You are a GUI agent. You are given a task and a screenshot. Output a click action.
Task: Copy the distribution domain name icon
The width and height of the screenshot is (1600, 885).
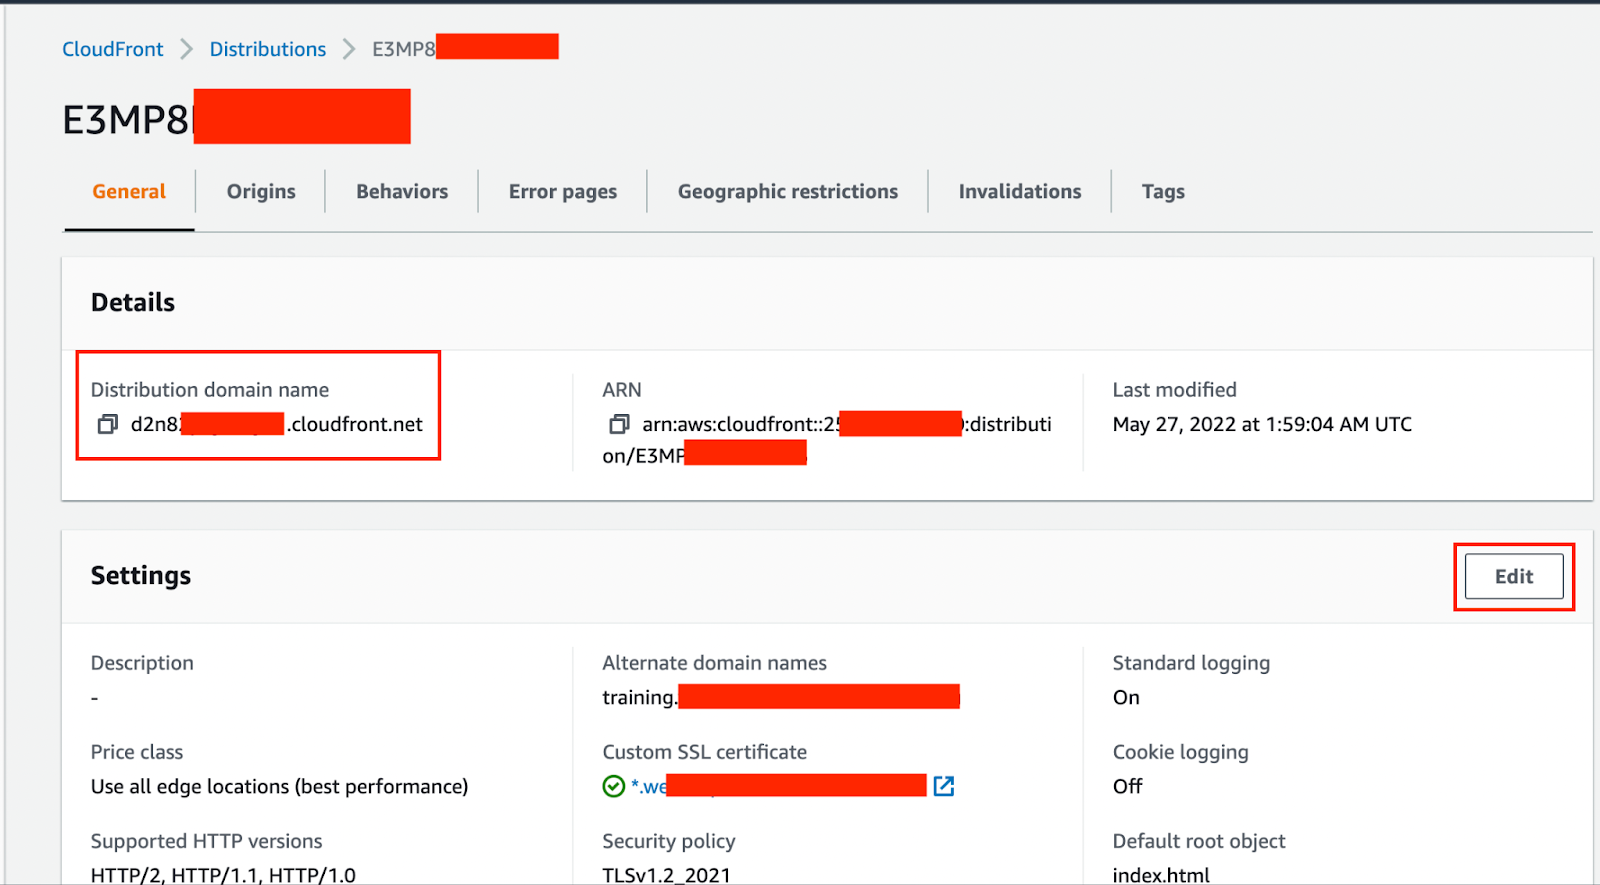coord(107,425)
